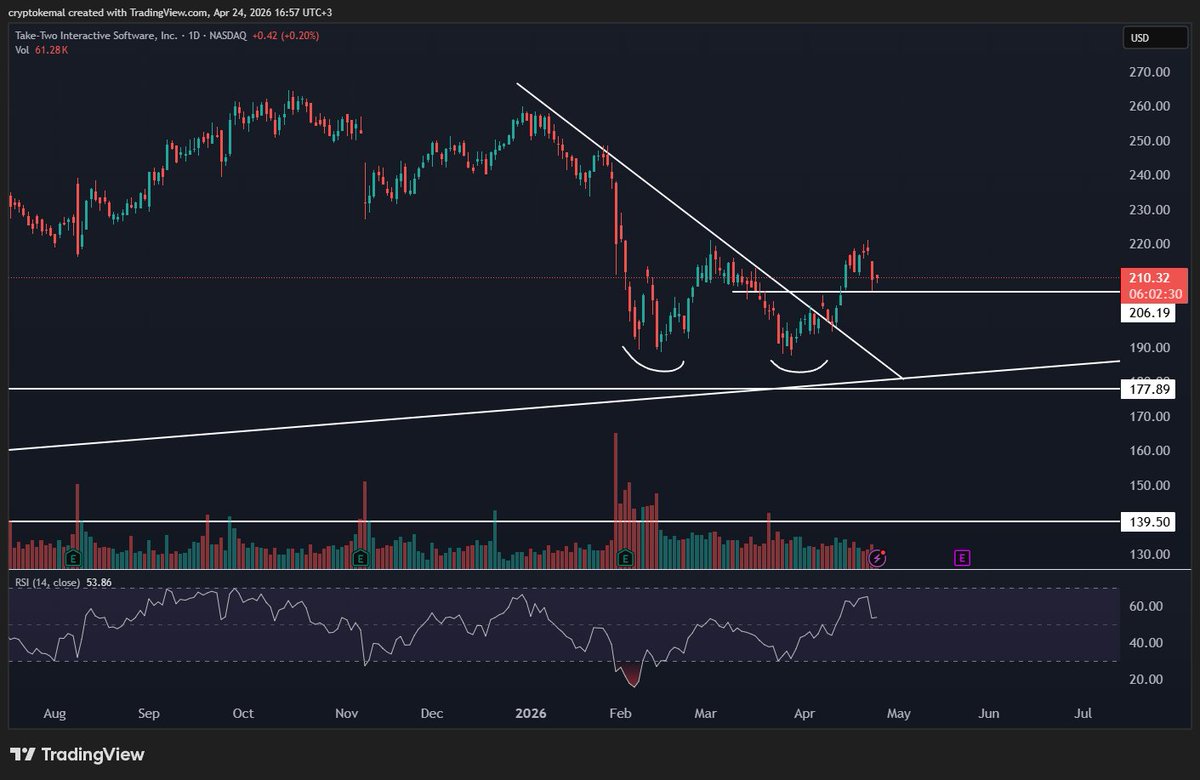
Task: Click the horizontal line price label 206.19
Action: pyautogui.click(x=1148, y=313)
